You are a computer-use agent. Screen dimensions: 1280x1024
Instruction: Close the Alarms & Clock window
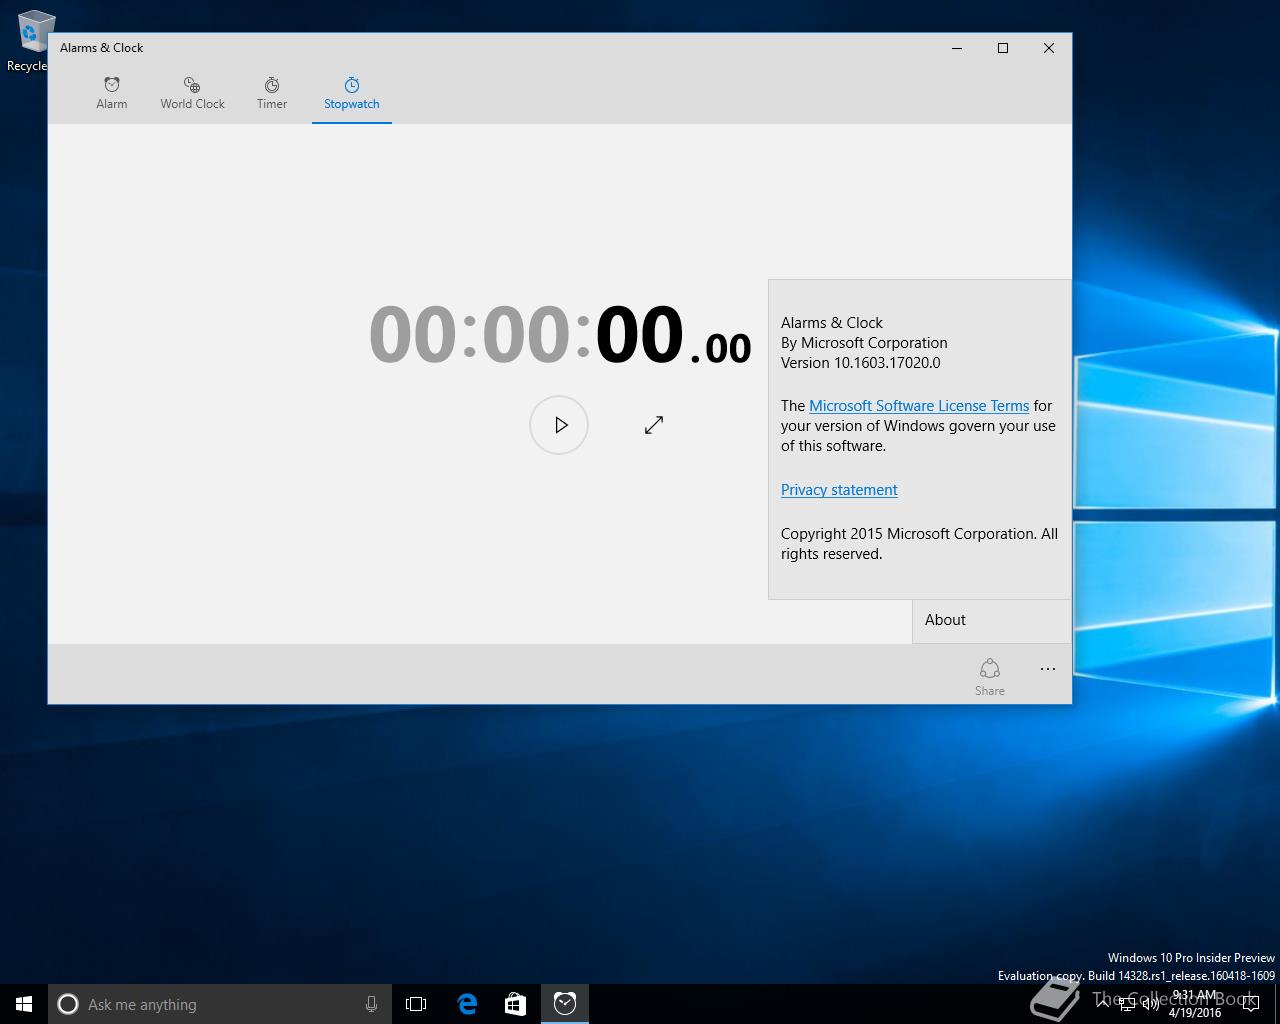1049,48
